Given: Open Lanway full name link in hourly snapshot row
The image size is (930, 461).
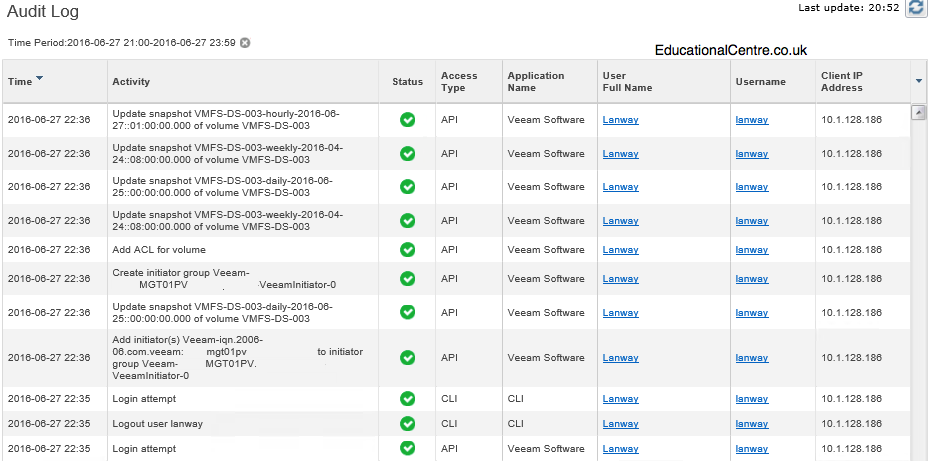Looking at the screenshot, I should point(620,120).
